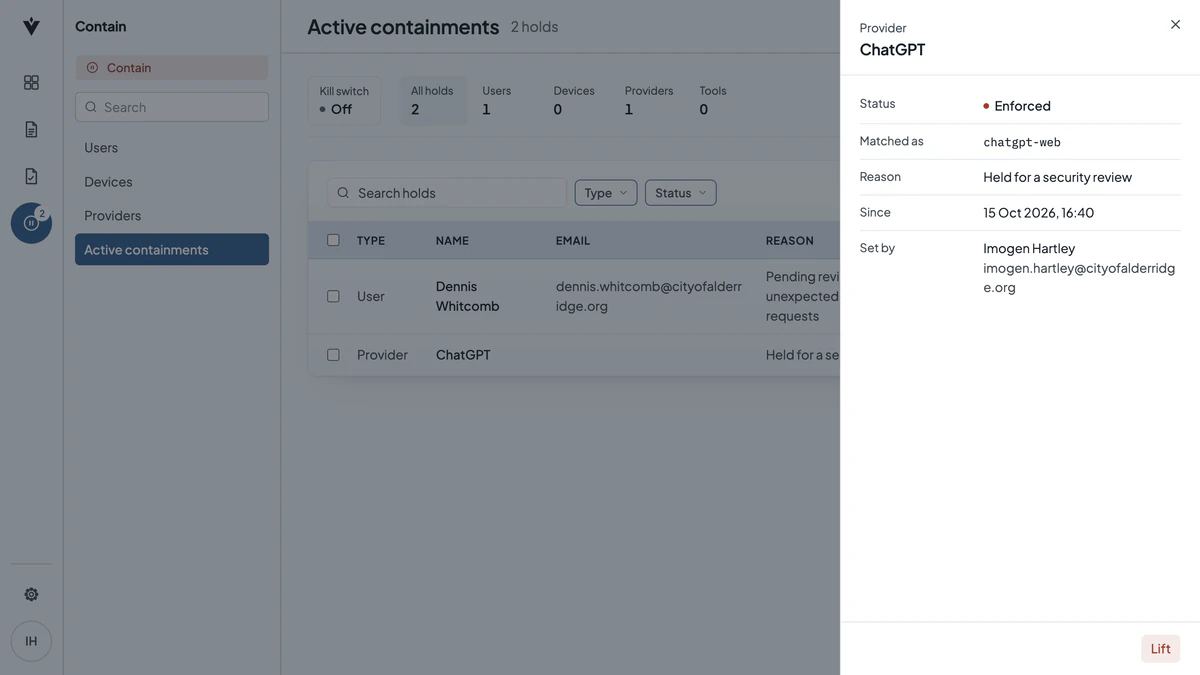
Task: Click Dennis Whitcomb's email address
Action: click(649, 296)
